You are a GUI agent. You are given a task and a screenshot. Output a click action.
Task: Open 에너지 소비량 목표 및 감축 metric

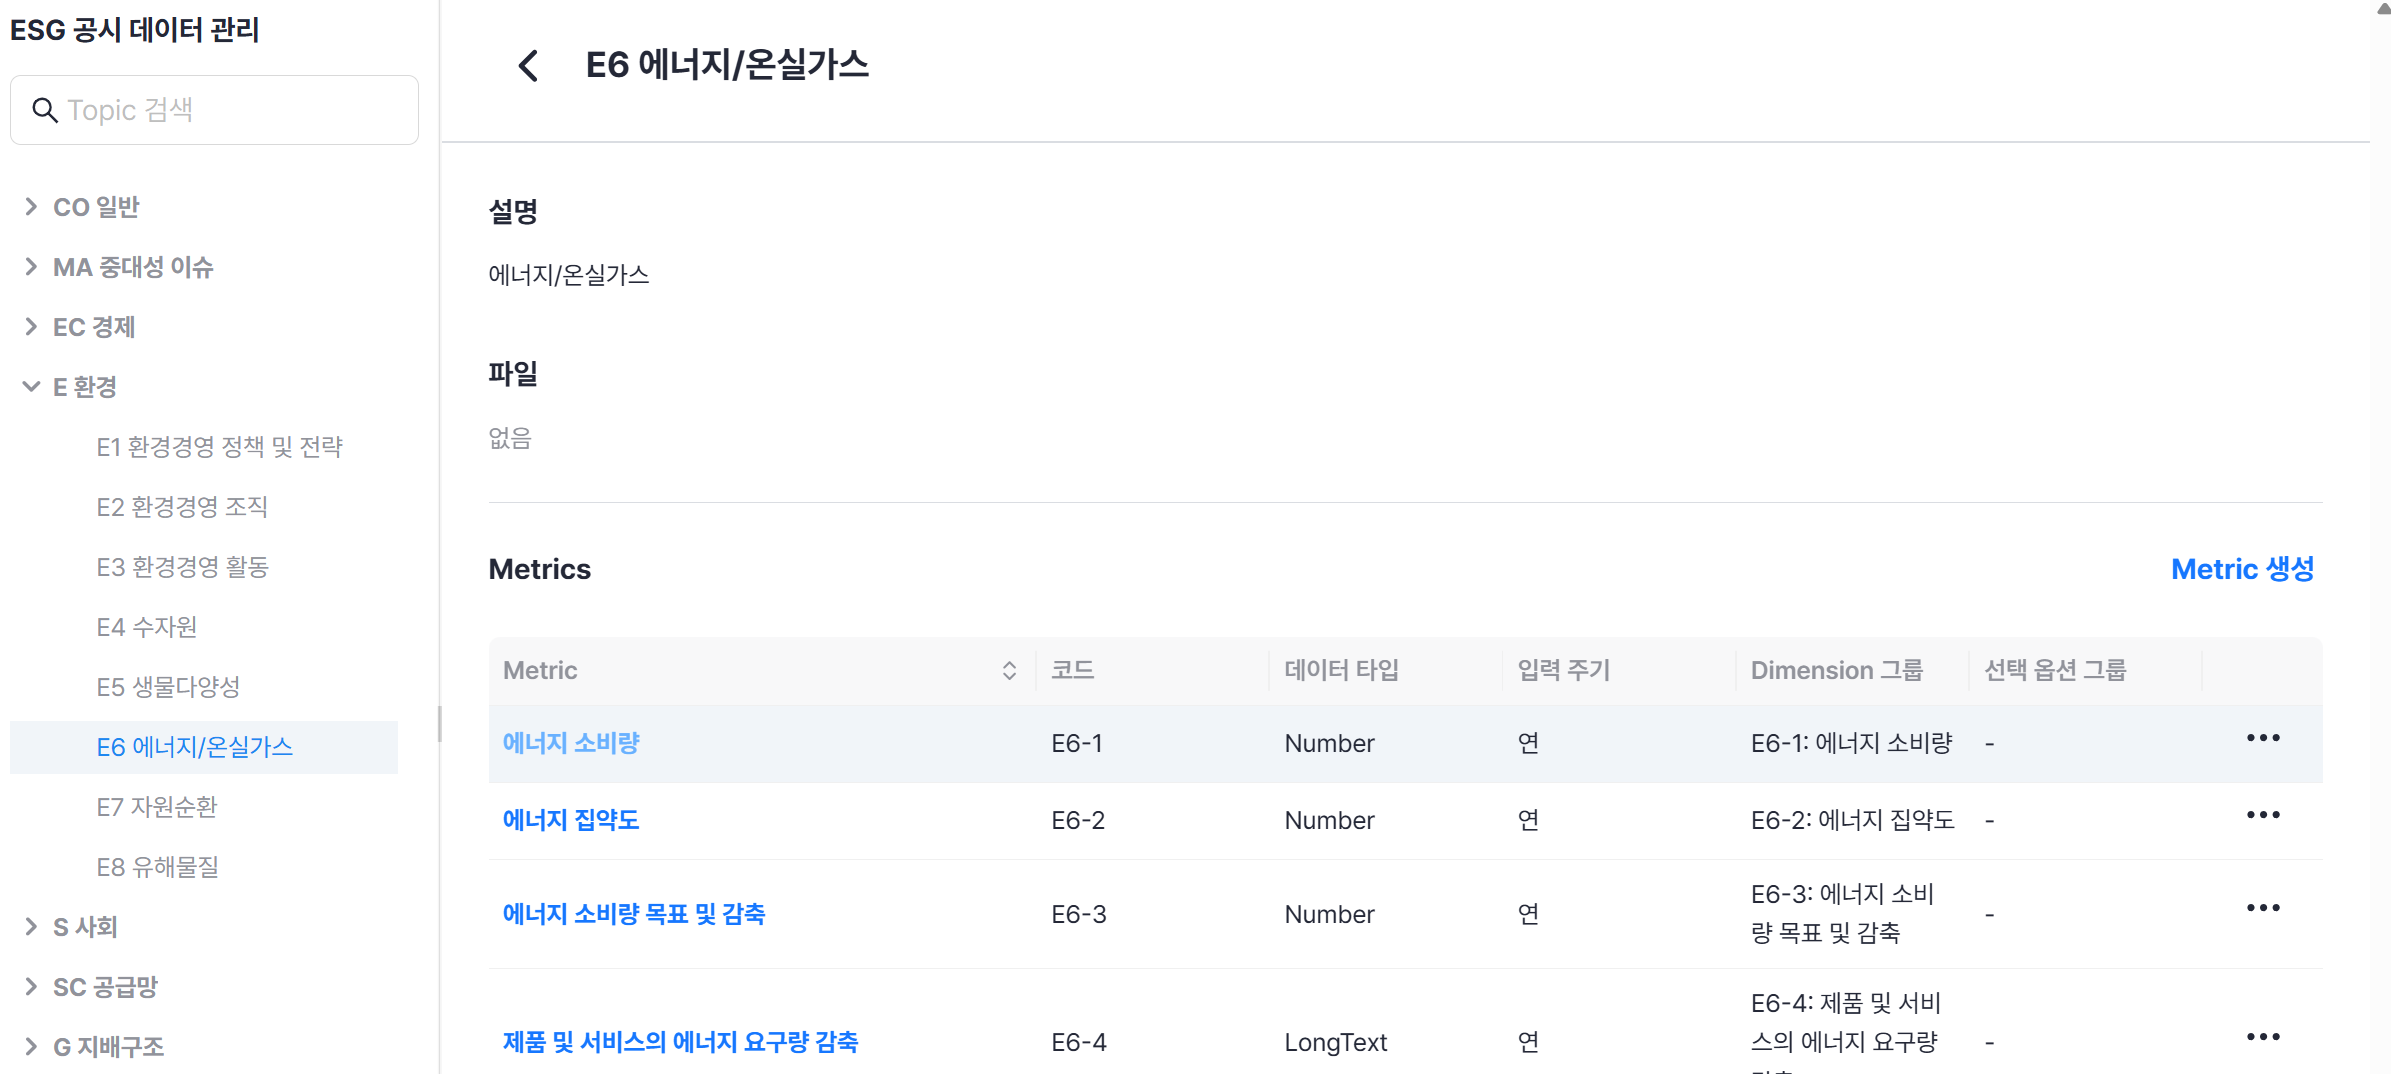coord(634,914)
